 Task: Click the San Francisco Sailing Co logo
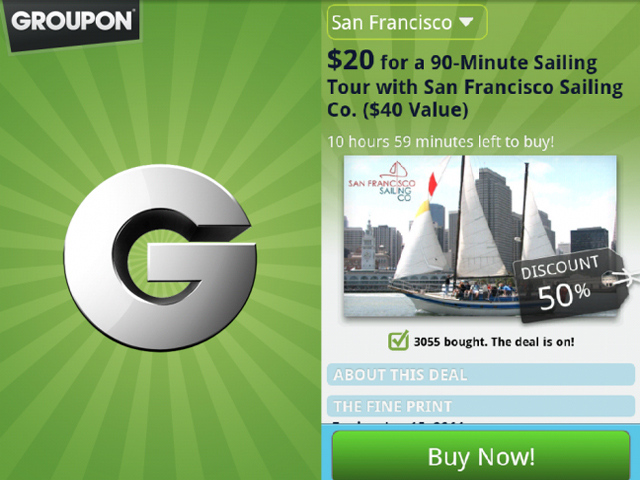[x=382, y=182]
